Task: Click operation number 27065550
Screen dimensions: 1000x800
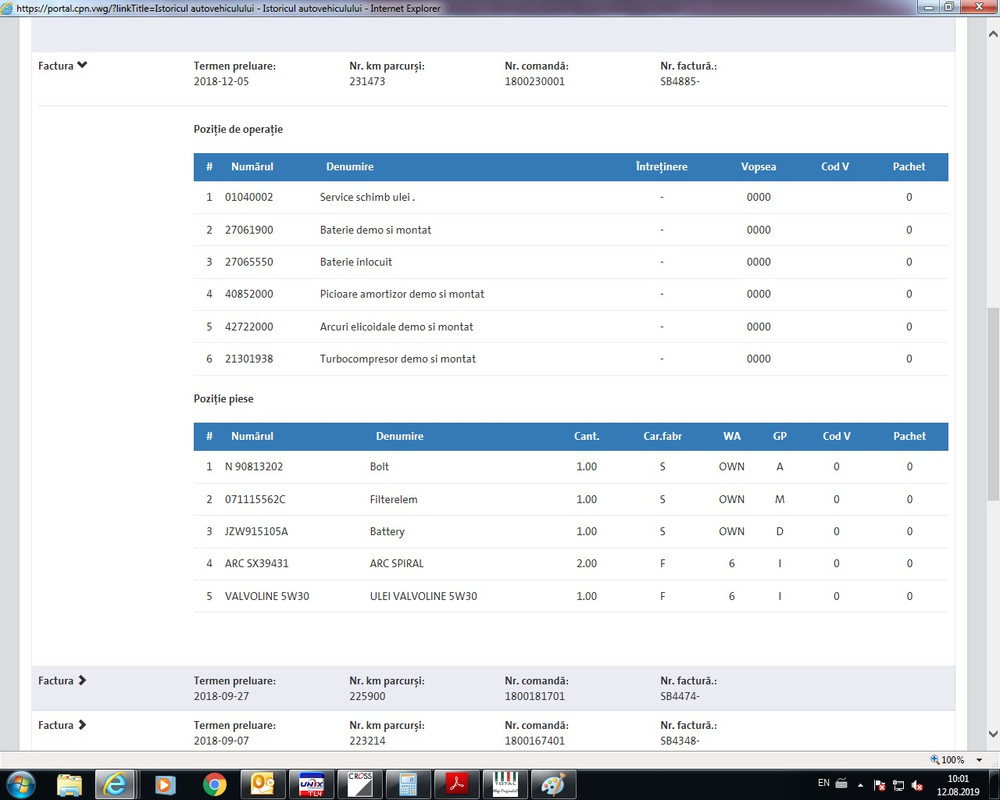Action: tap(249, 262)
